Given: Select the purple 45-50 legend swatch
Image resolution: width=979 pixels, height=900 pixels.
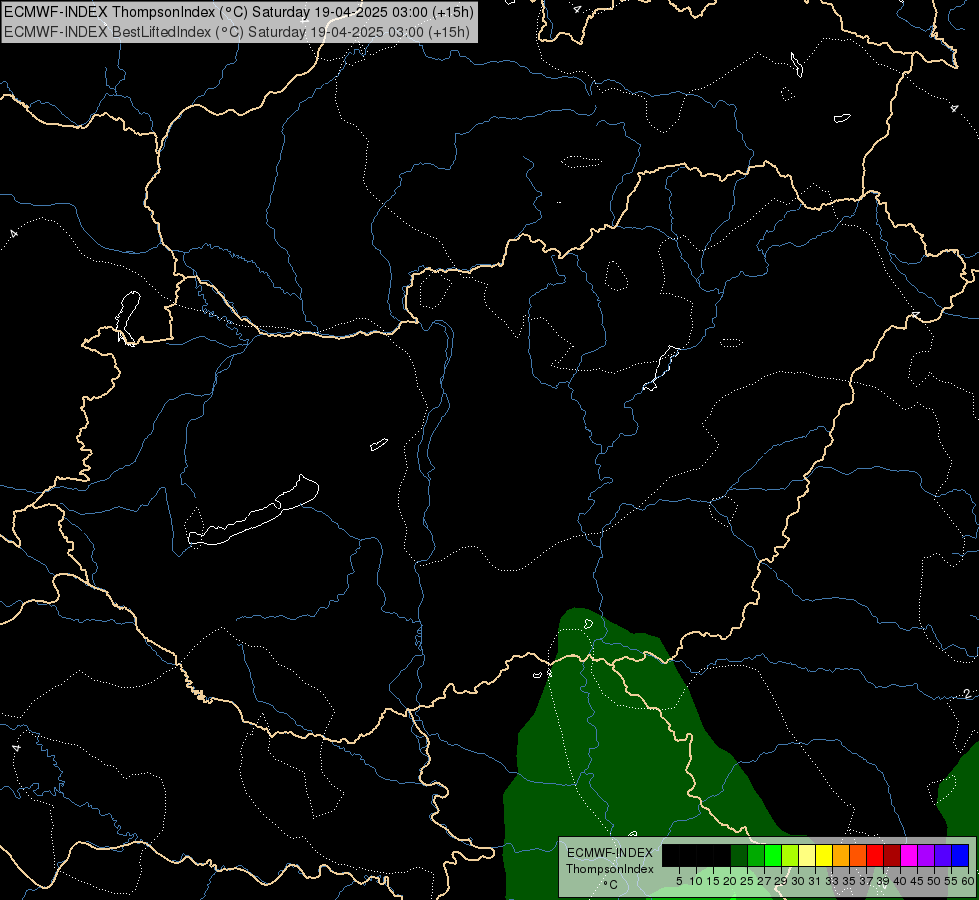Looking at the screenshot, I should pyautogui.click(x=926, y=855).
